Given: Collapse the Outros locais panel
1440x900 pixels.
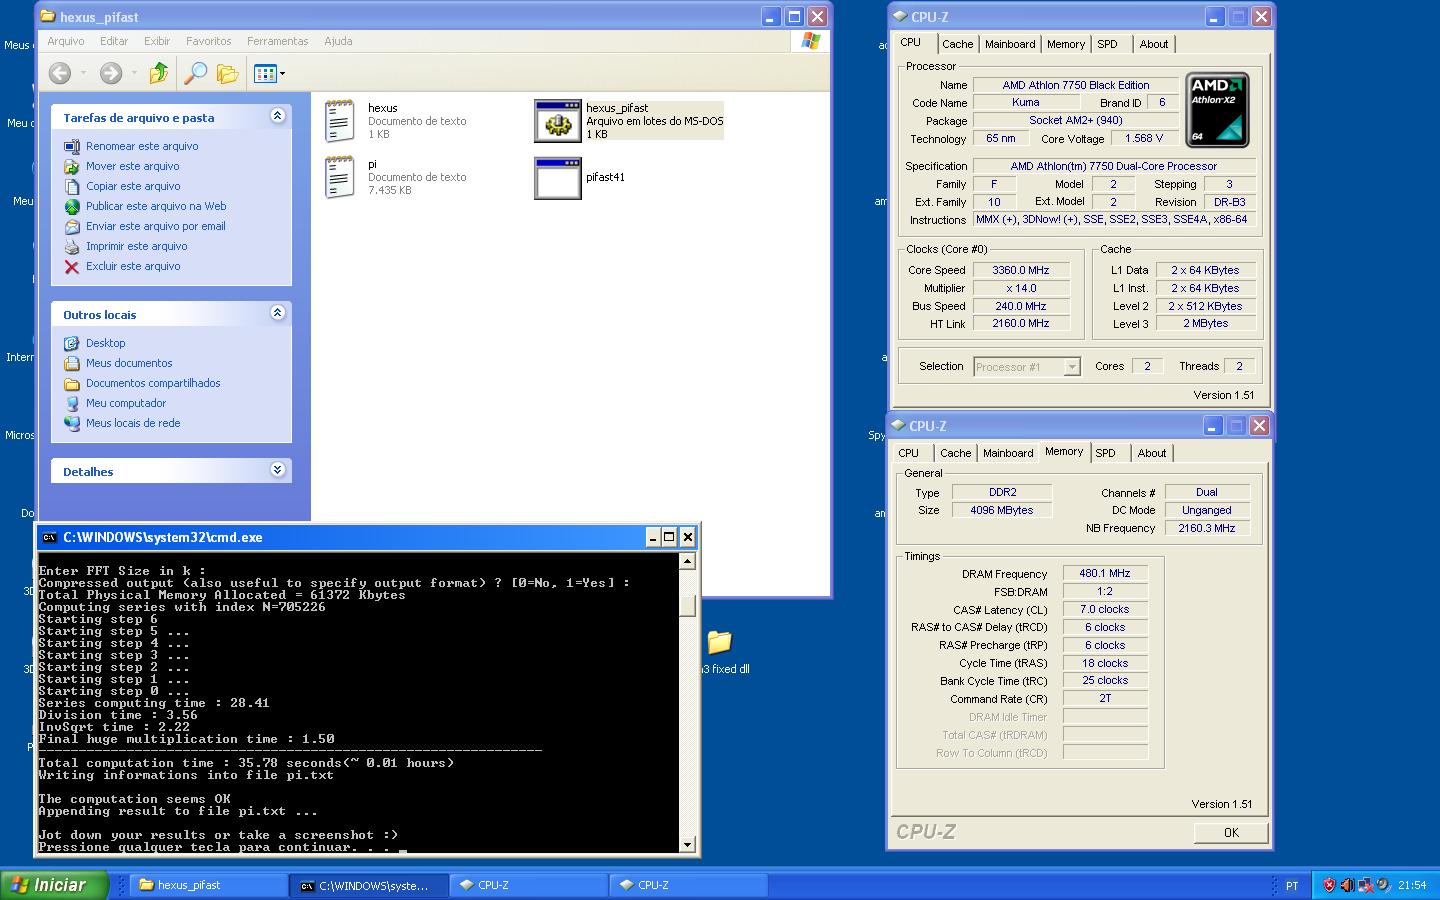Looking at the screenshot, I should pos(277,313).
